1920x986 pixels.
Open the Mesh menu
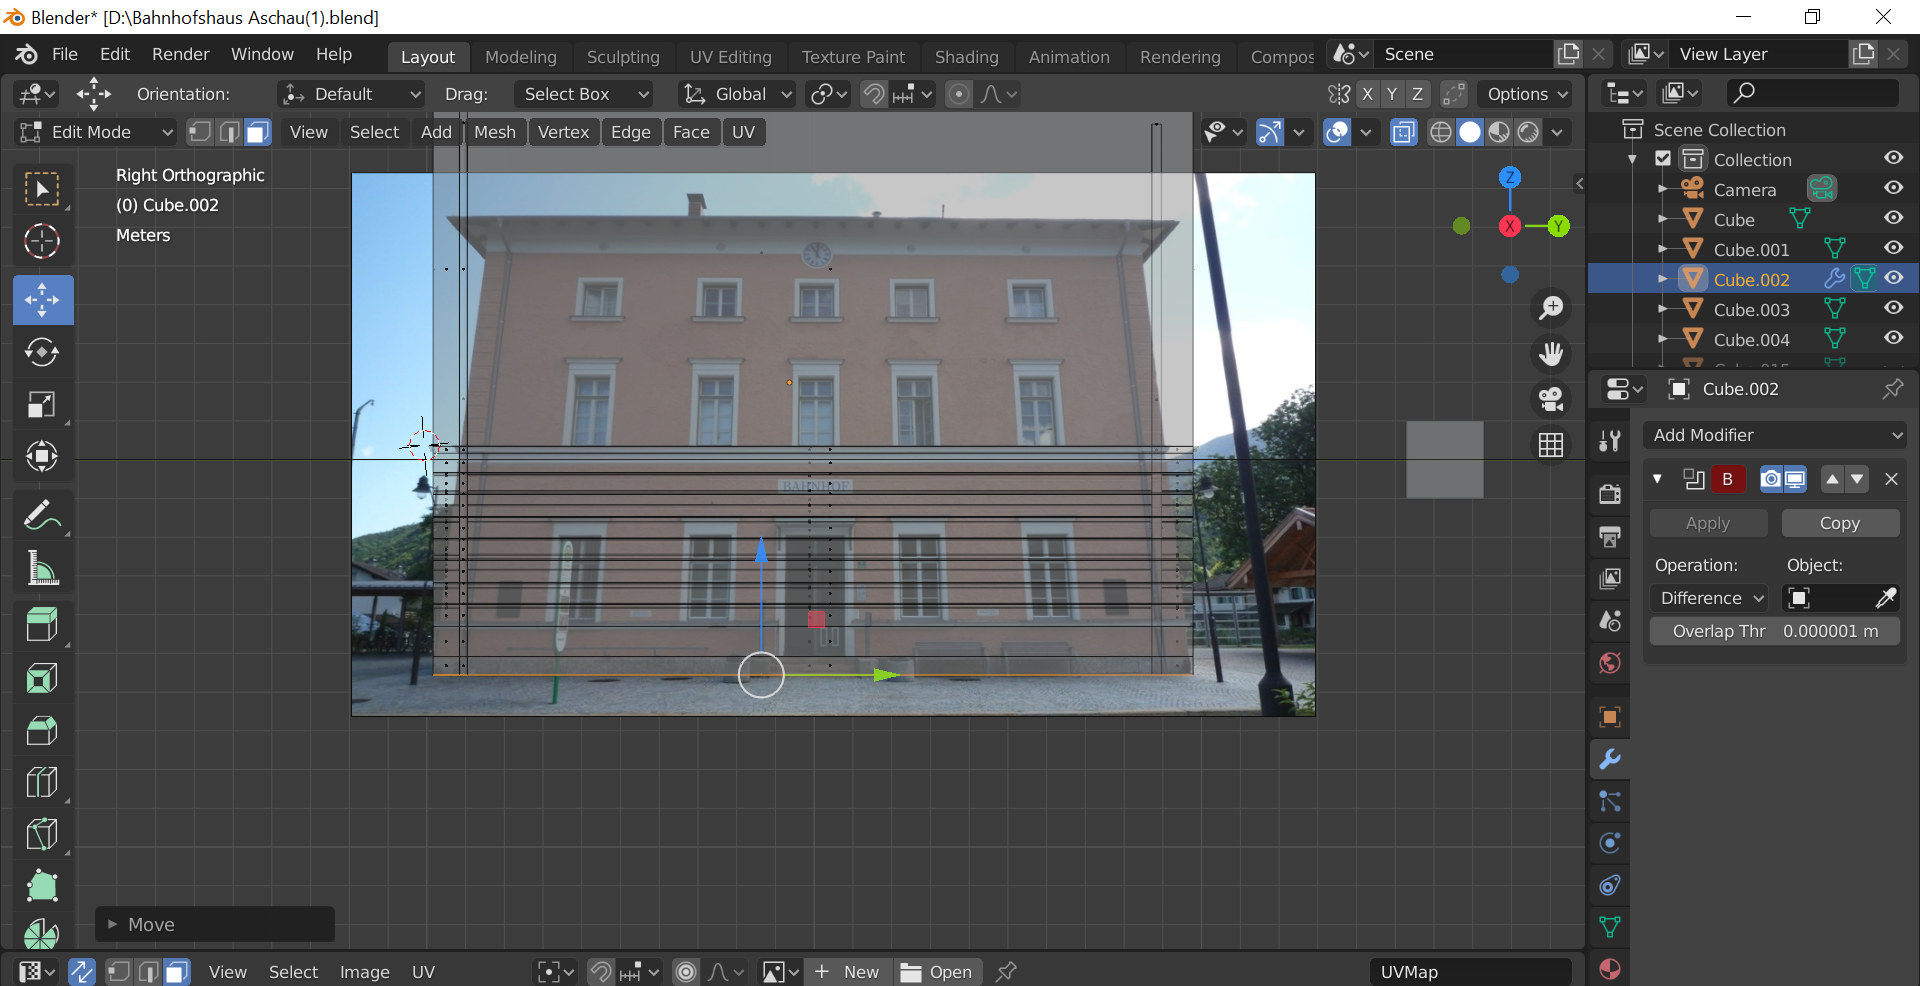pyautogui.click(x=494, y=132)
